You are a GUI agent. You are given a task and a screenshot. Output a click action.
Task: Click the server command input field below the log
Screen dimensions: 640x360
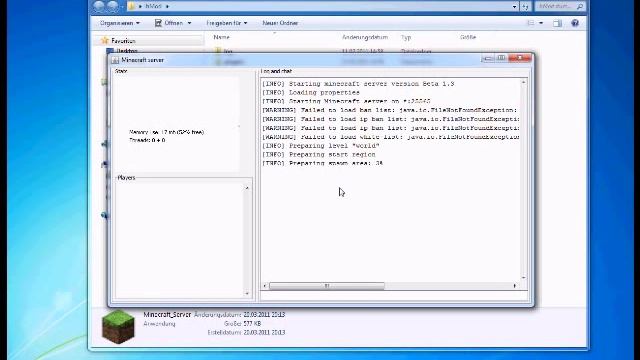[394, 296]
